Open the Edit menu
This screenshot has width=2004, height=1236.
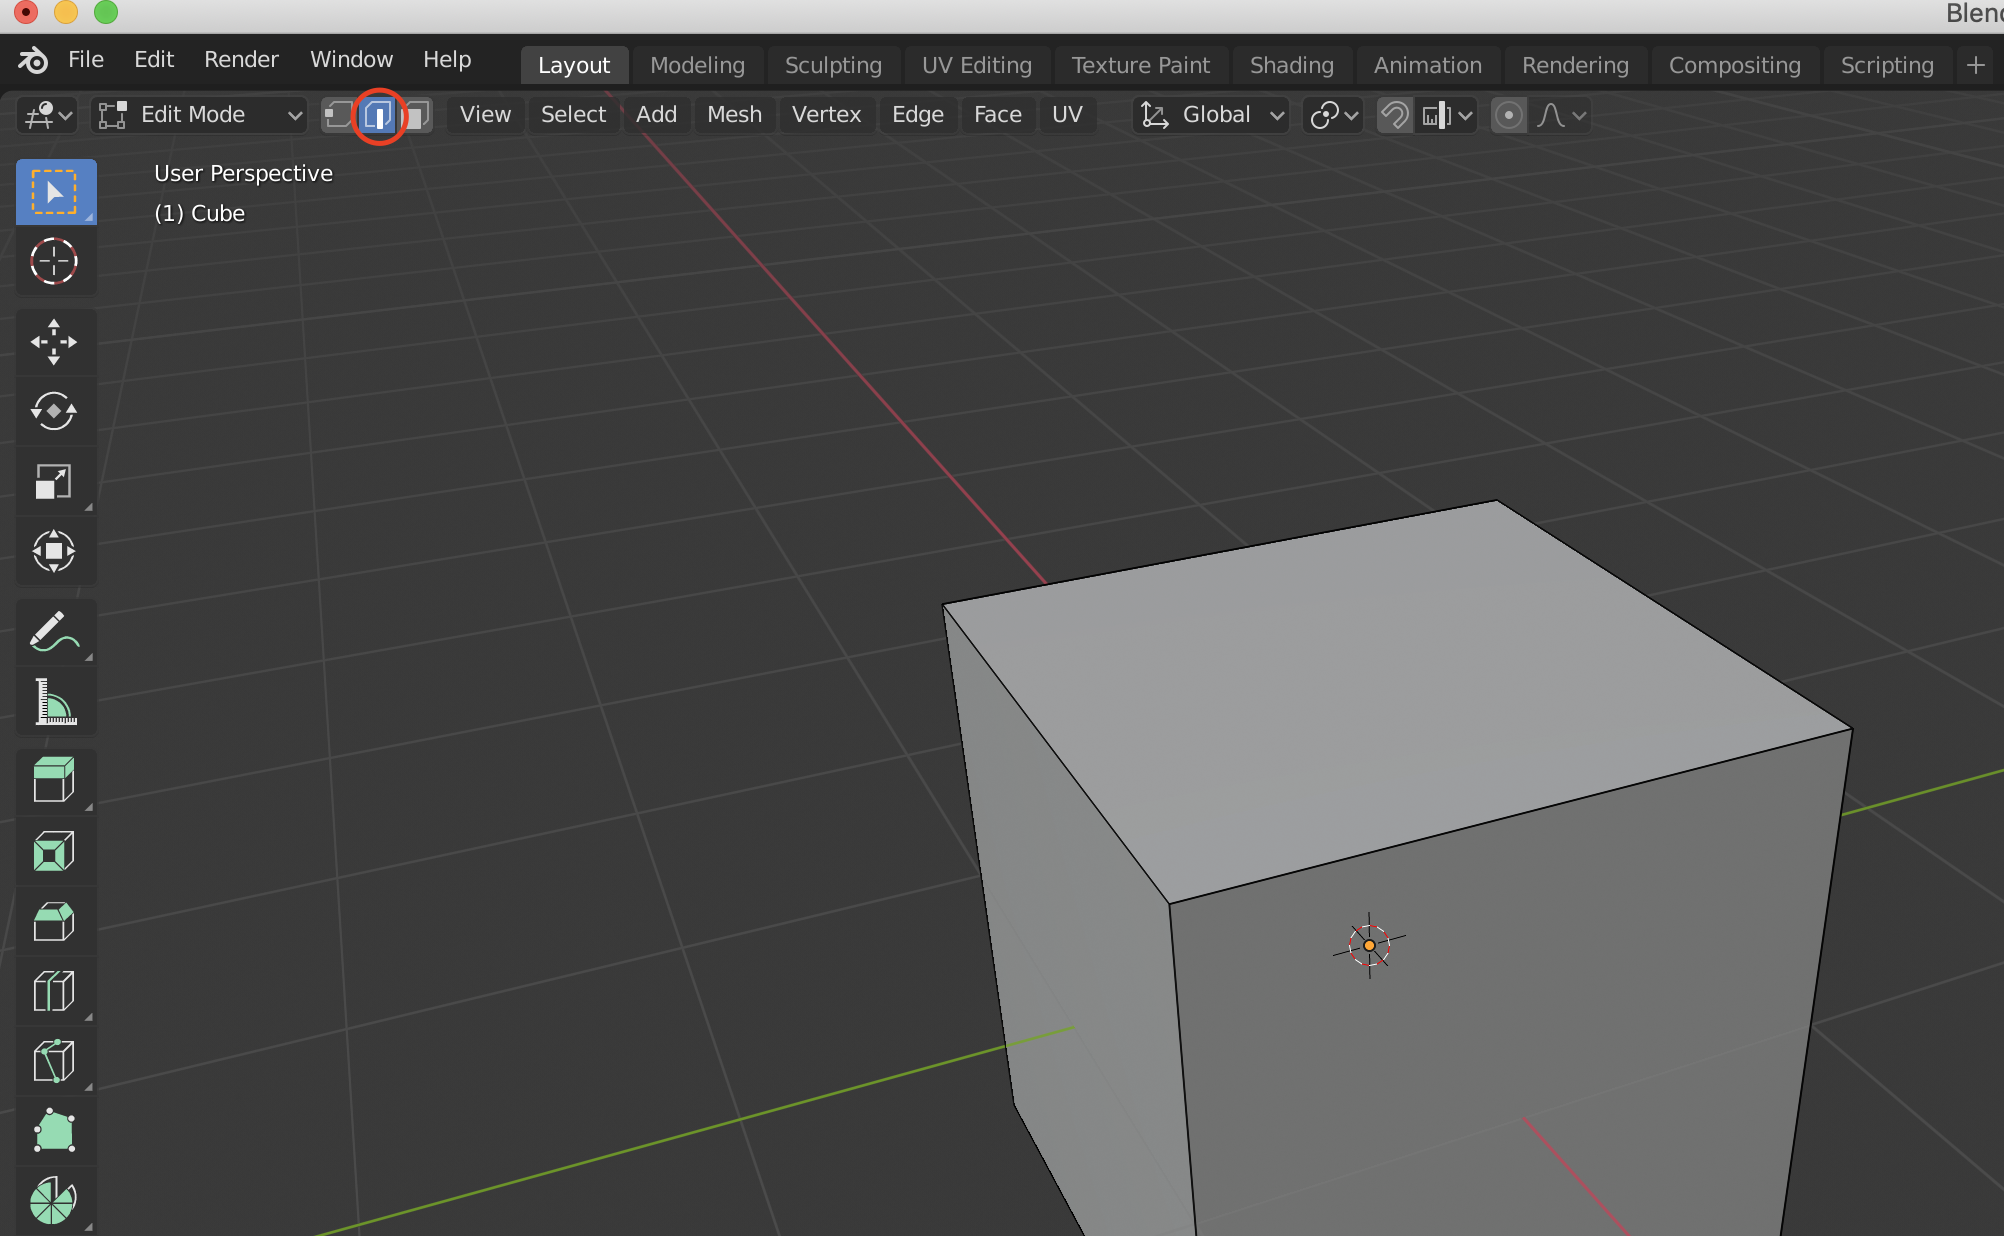pos(154,60)
